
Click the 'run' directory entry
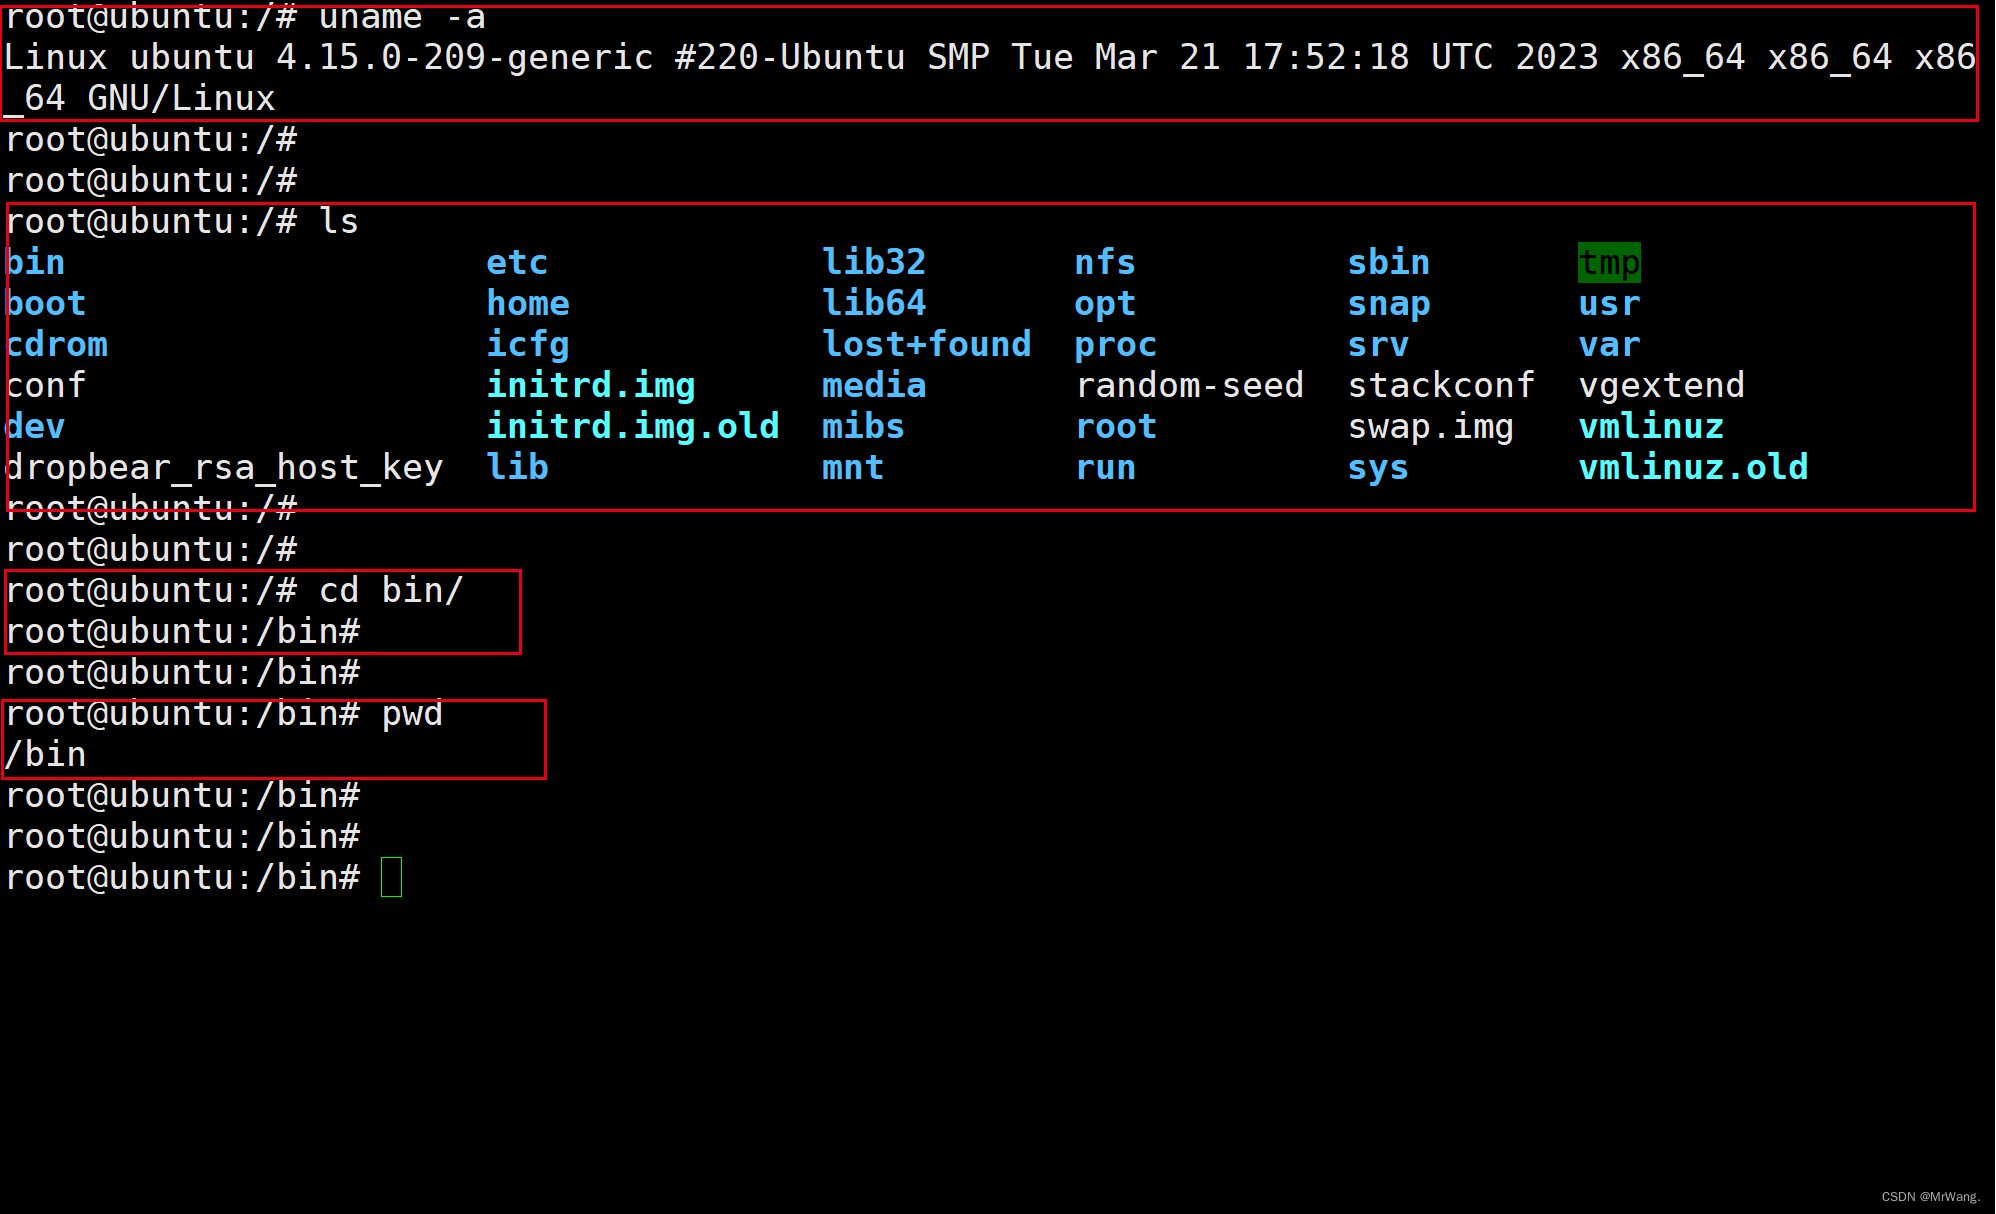(x=1105, y=468)
